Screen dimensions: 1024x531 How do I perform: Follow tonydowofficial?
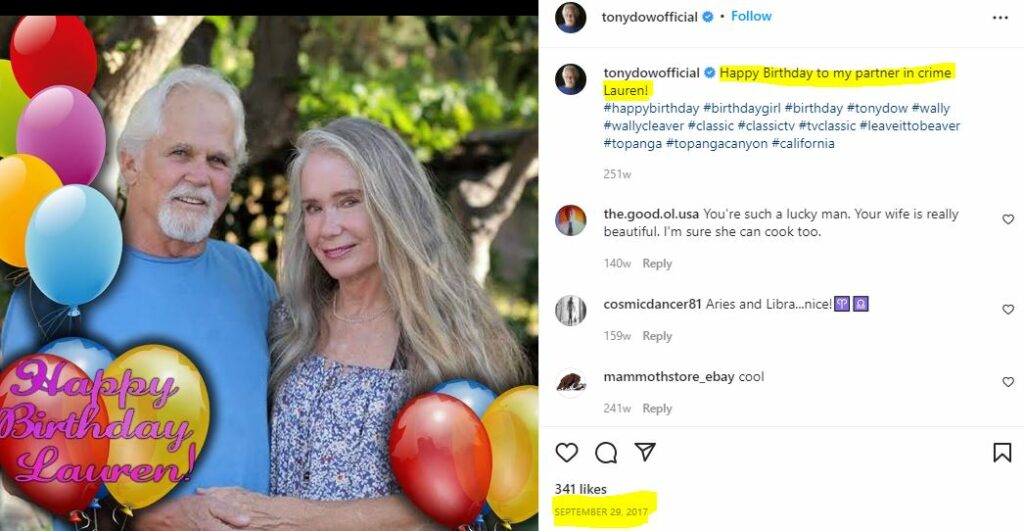tap(751, 16)
